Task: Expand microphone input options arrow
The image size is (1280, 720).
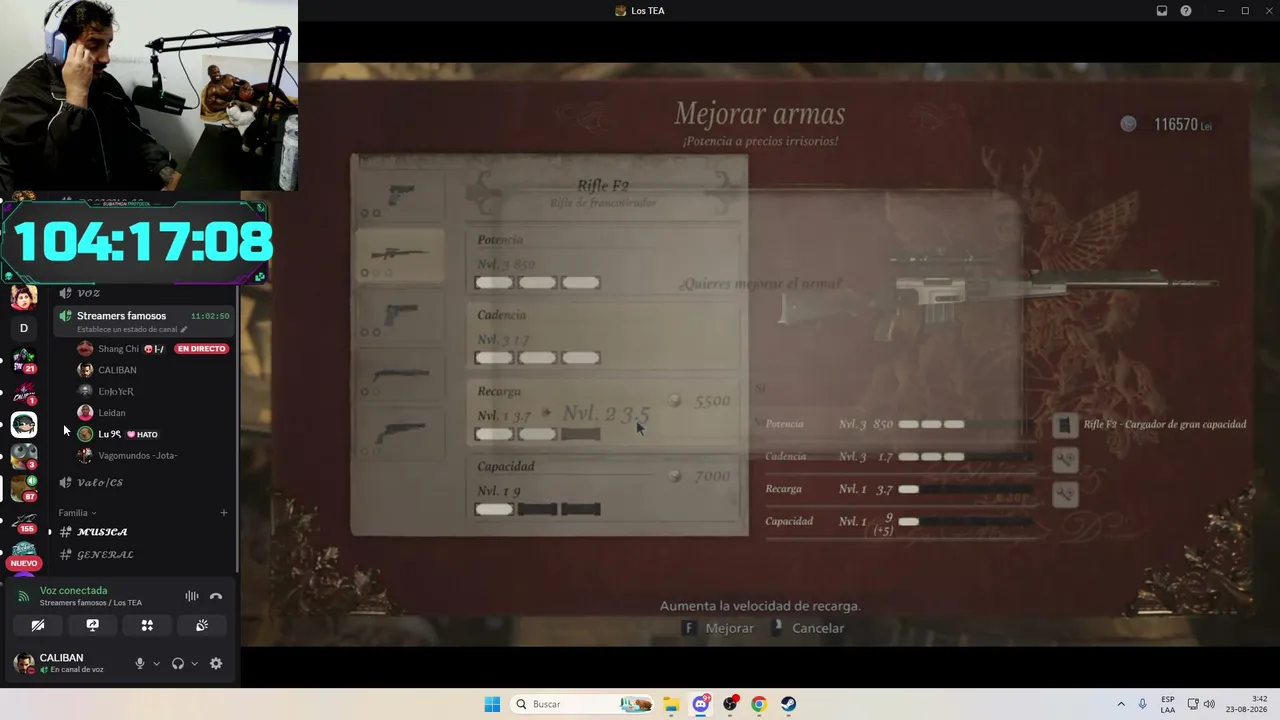Action: [156, 663]
